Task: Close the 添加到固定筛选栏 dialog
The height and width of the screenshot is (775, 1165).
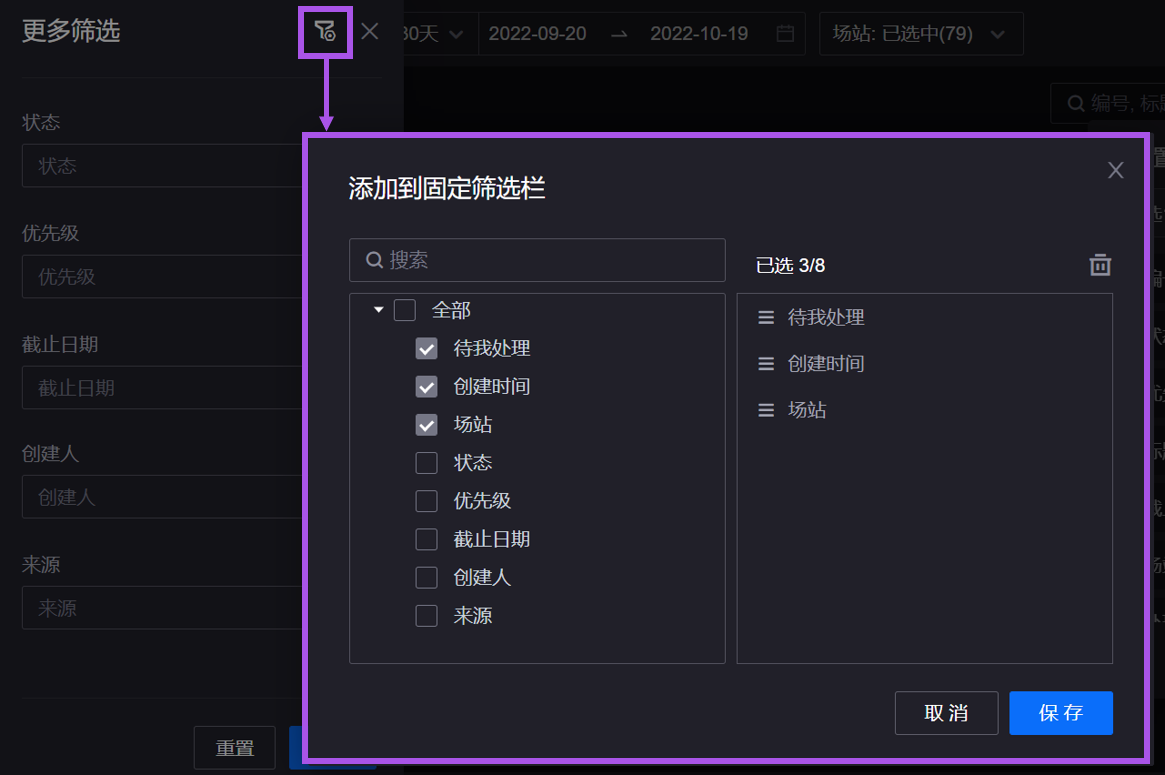Action: click(1115, 170)
